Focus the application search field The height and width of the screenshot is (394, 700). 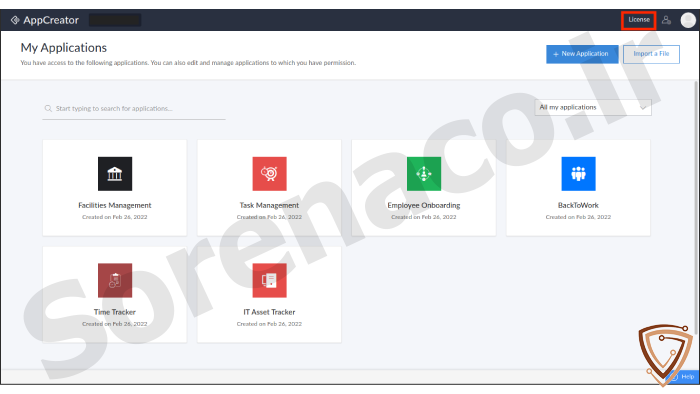coord(134,108)
